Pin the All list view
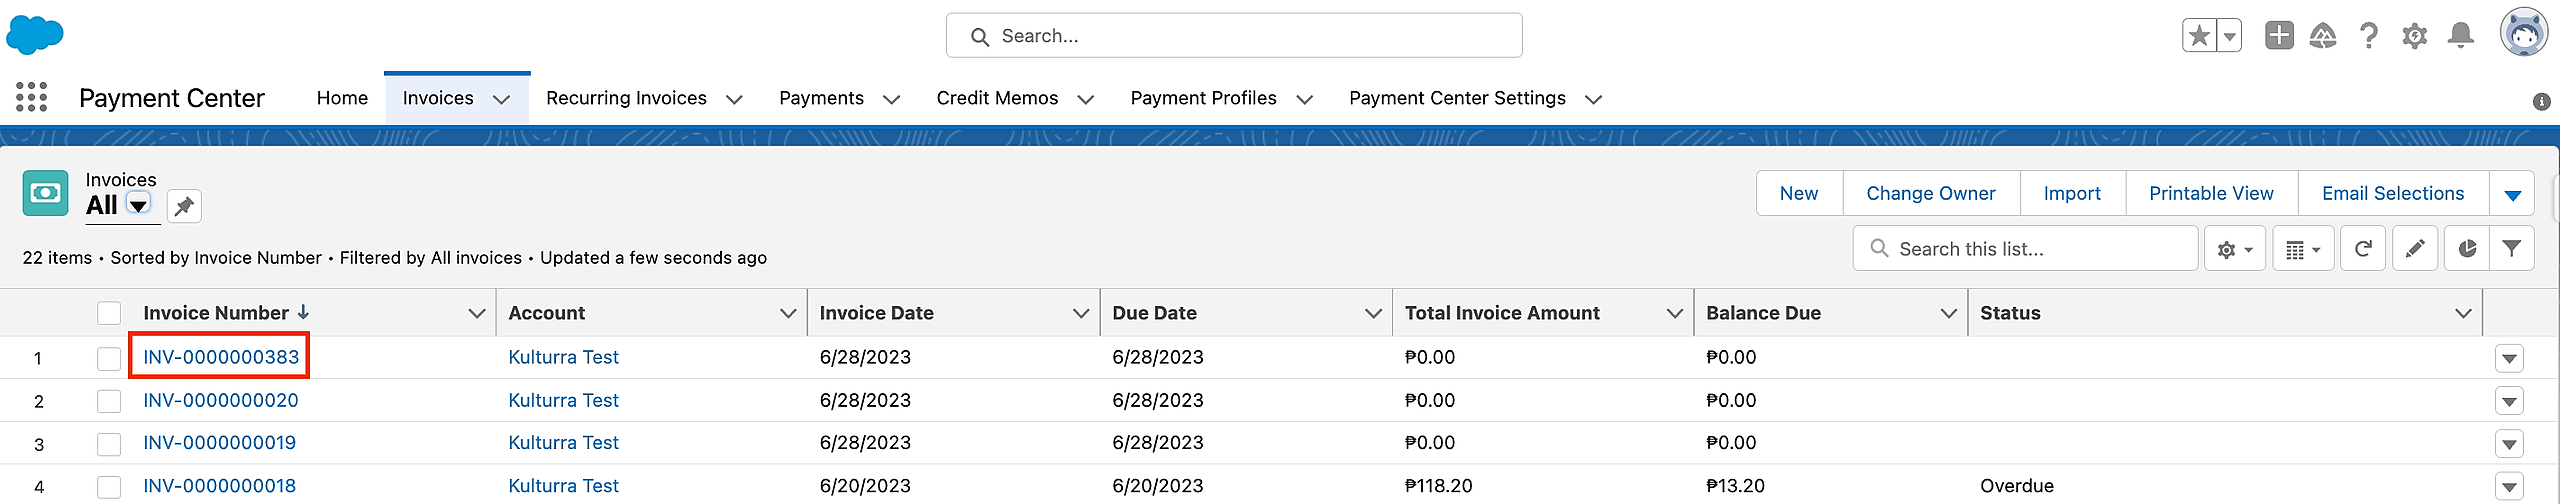The height and width of the screenshot is (504, 2560). pyautogui.click(x=184, y=206)
